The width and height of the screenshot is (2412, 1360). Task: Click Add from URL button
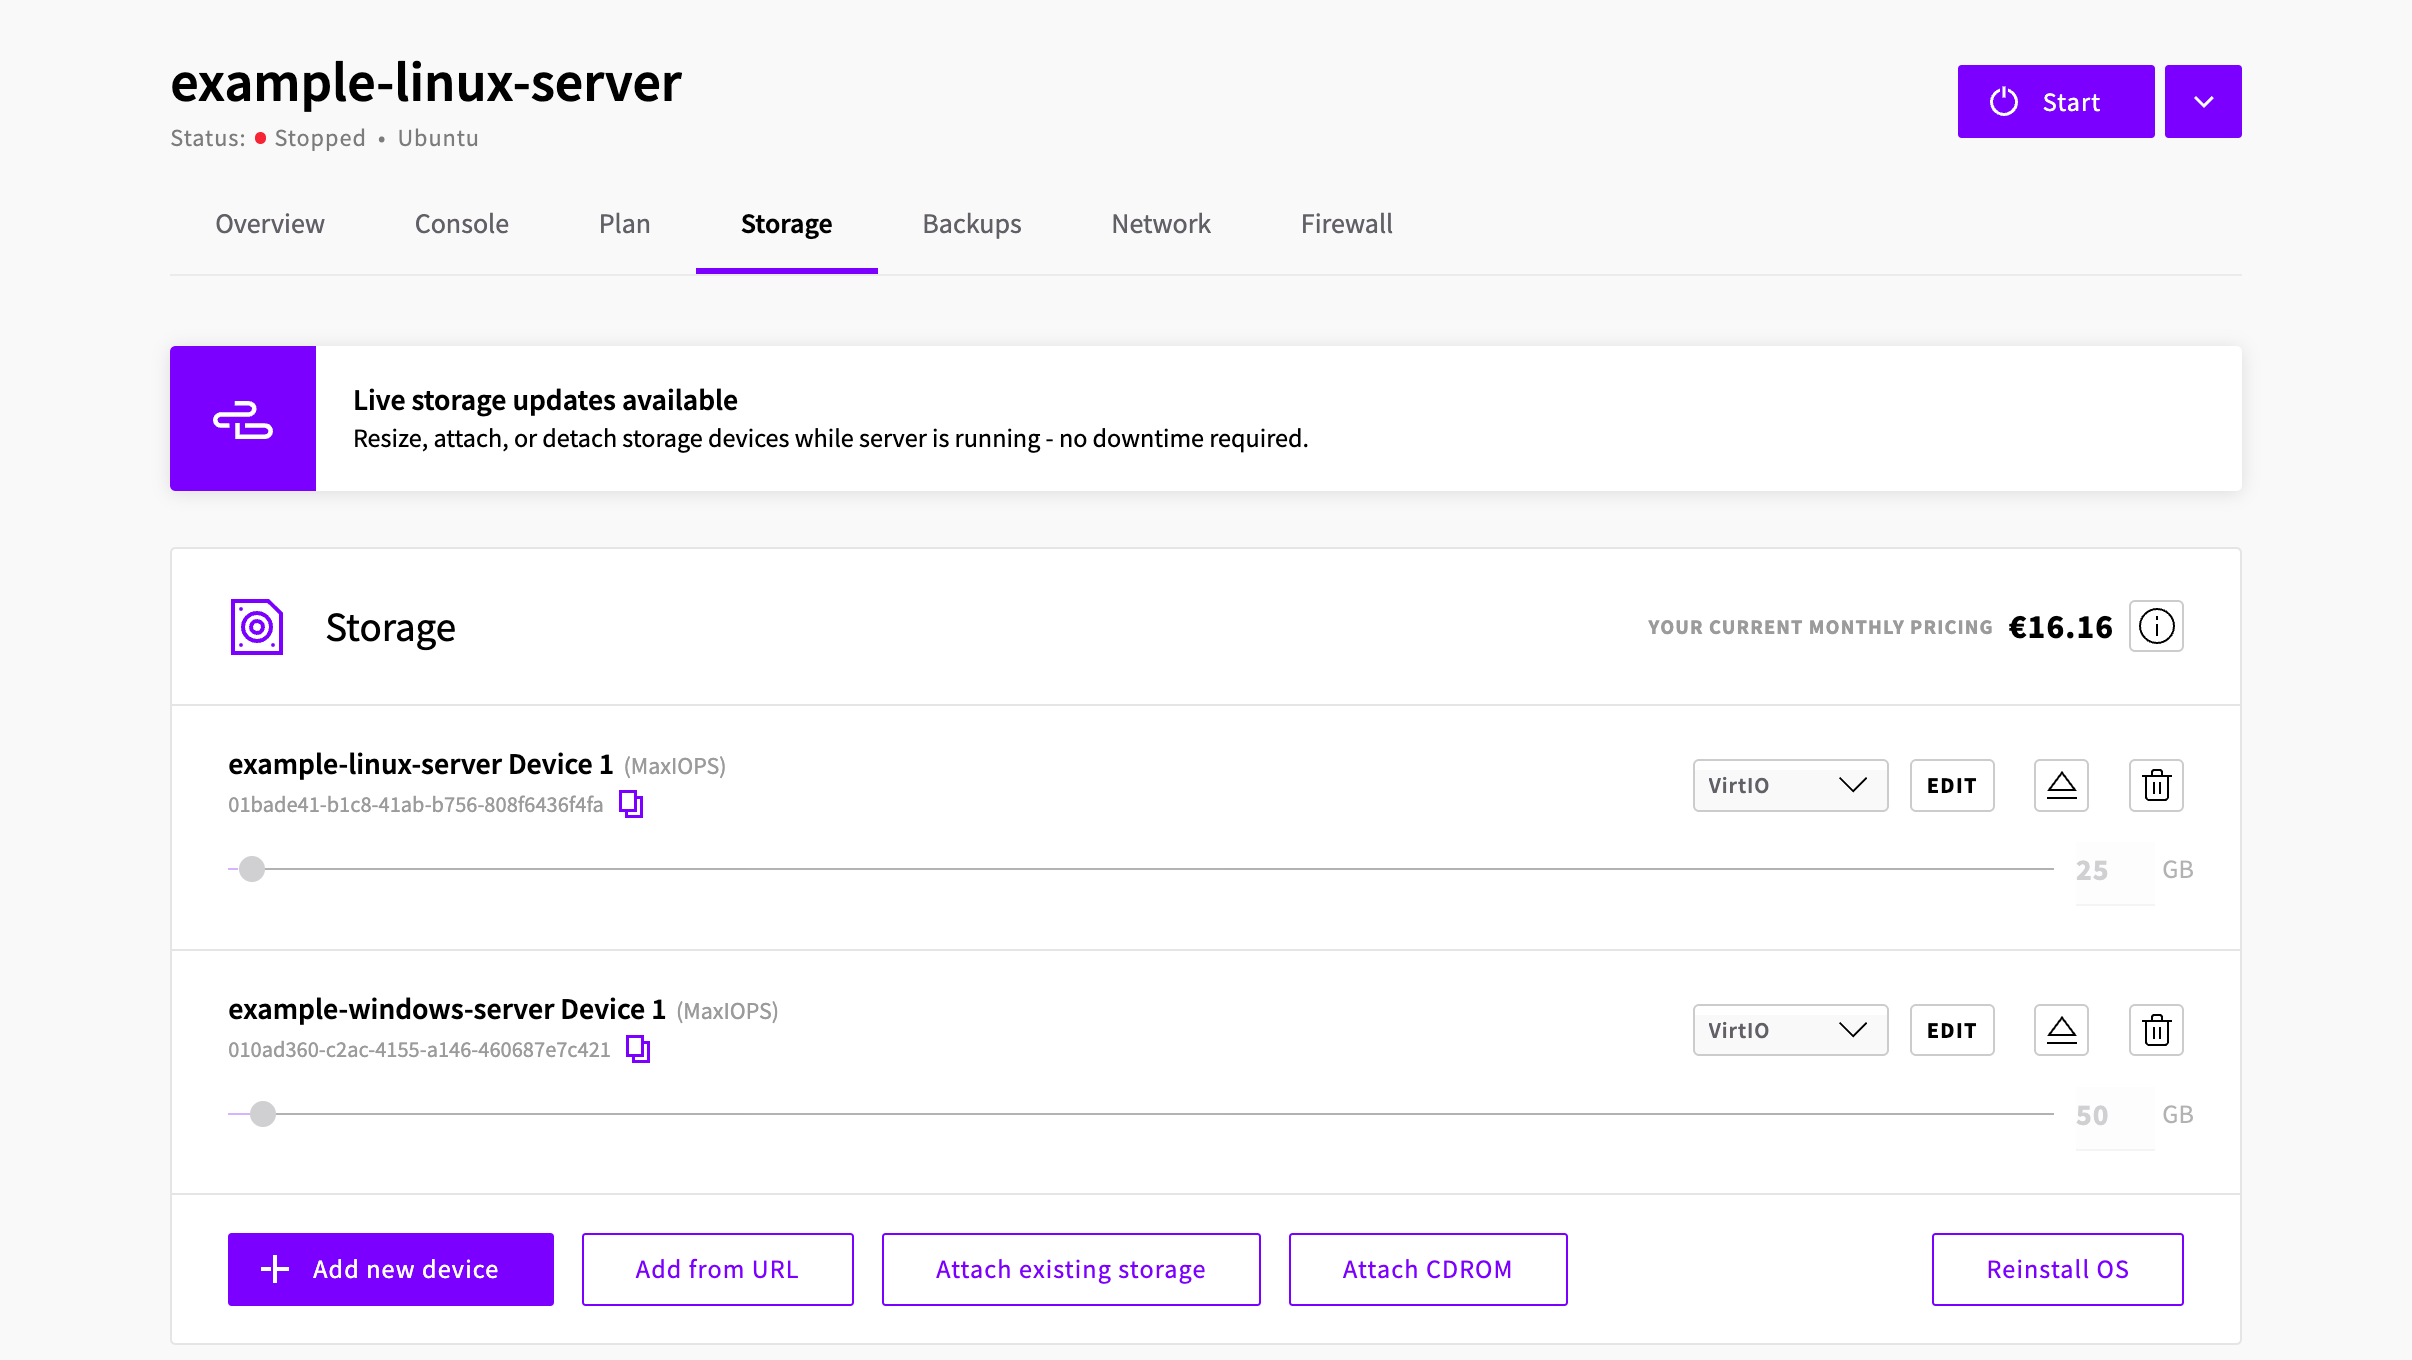718,1269
